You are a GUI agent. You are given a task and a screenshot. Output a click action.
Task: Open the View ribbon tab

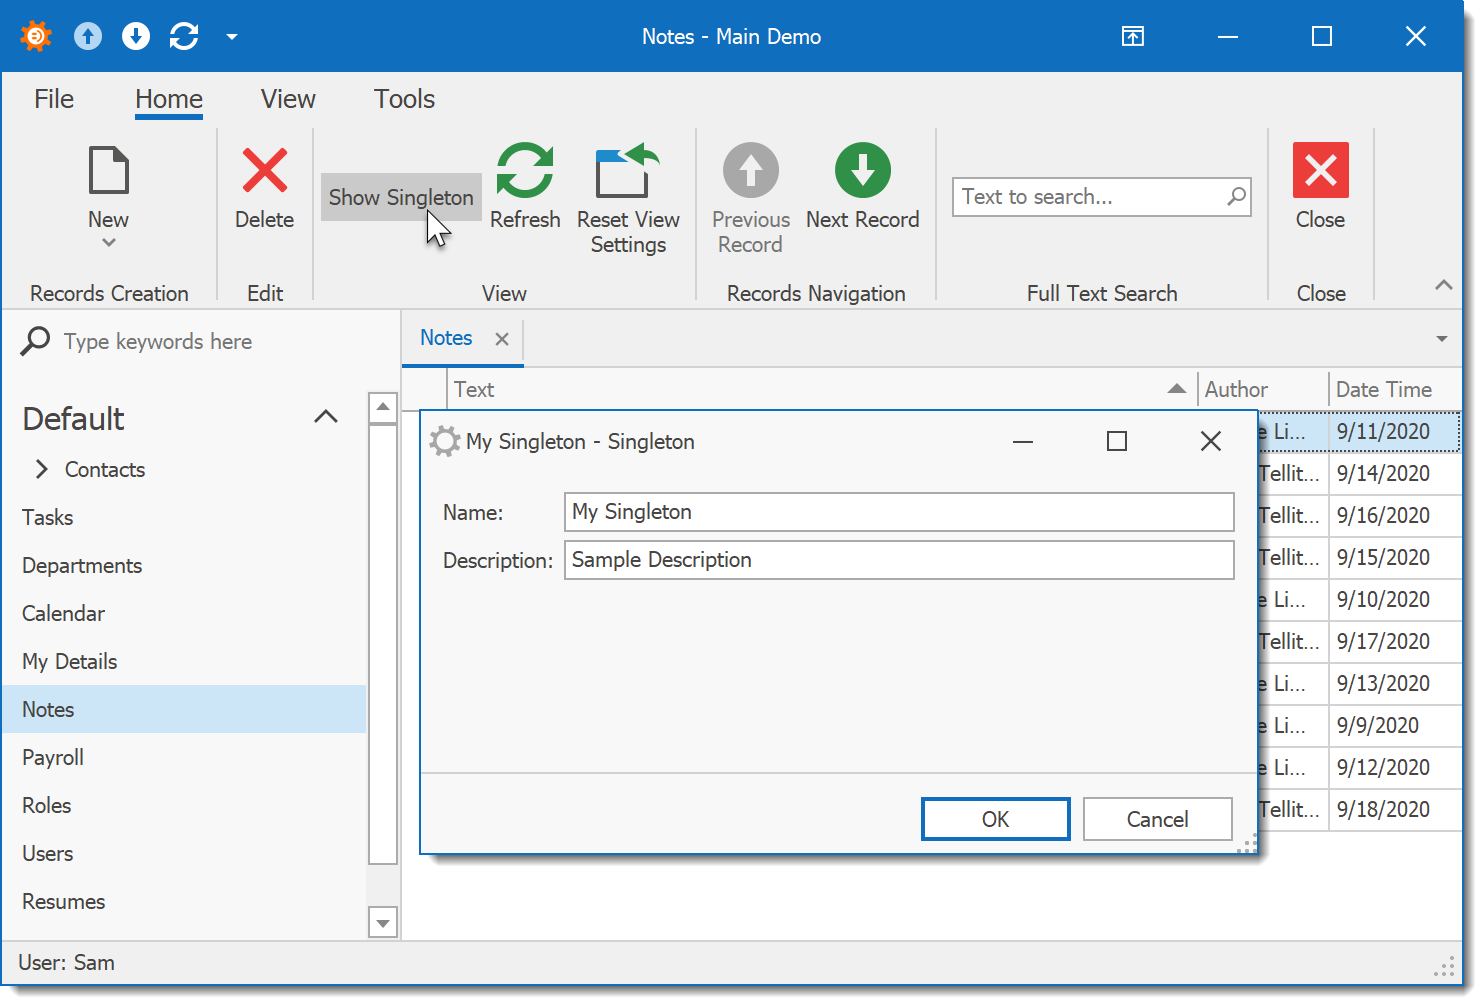288,99
